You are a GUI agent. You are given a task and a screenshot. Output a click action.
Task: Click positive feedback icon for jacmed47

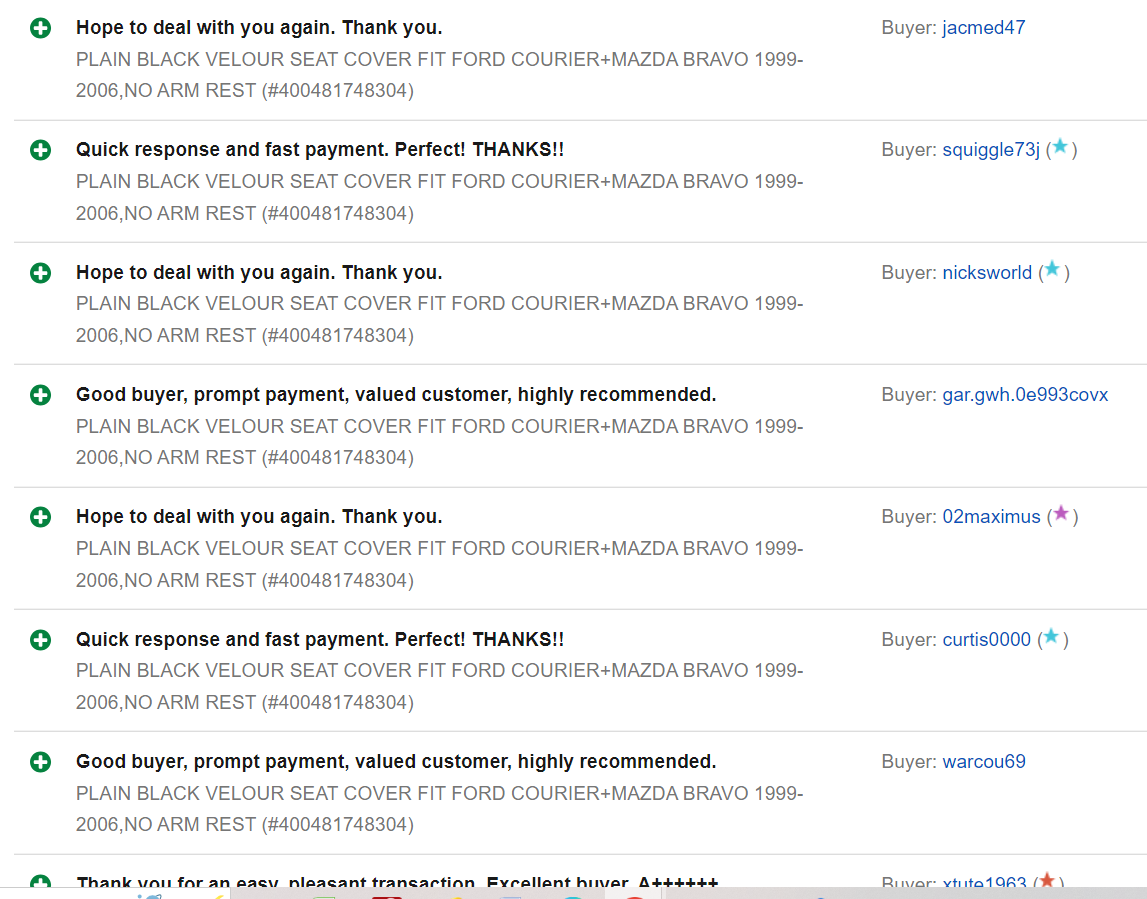(40, 29)
